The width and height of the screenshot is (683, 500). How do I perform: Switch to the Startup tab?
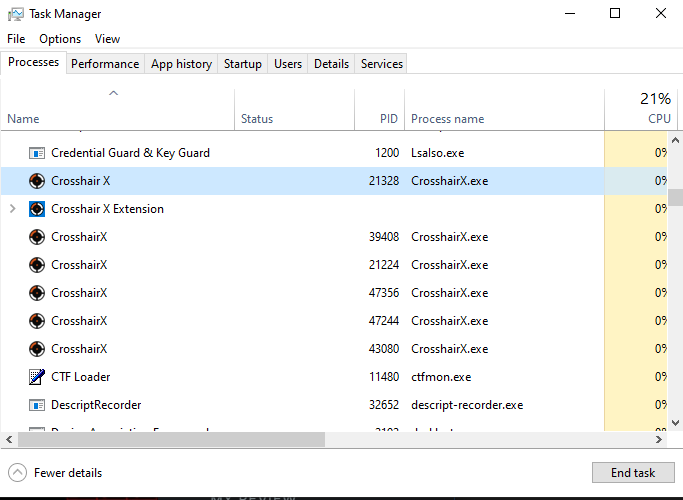(242, 64)
